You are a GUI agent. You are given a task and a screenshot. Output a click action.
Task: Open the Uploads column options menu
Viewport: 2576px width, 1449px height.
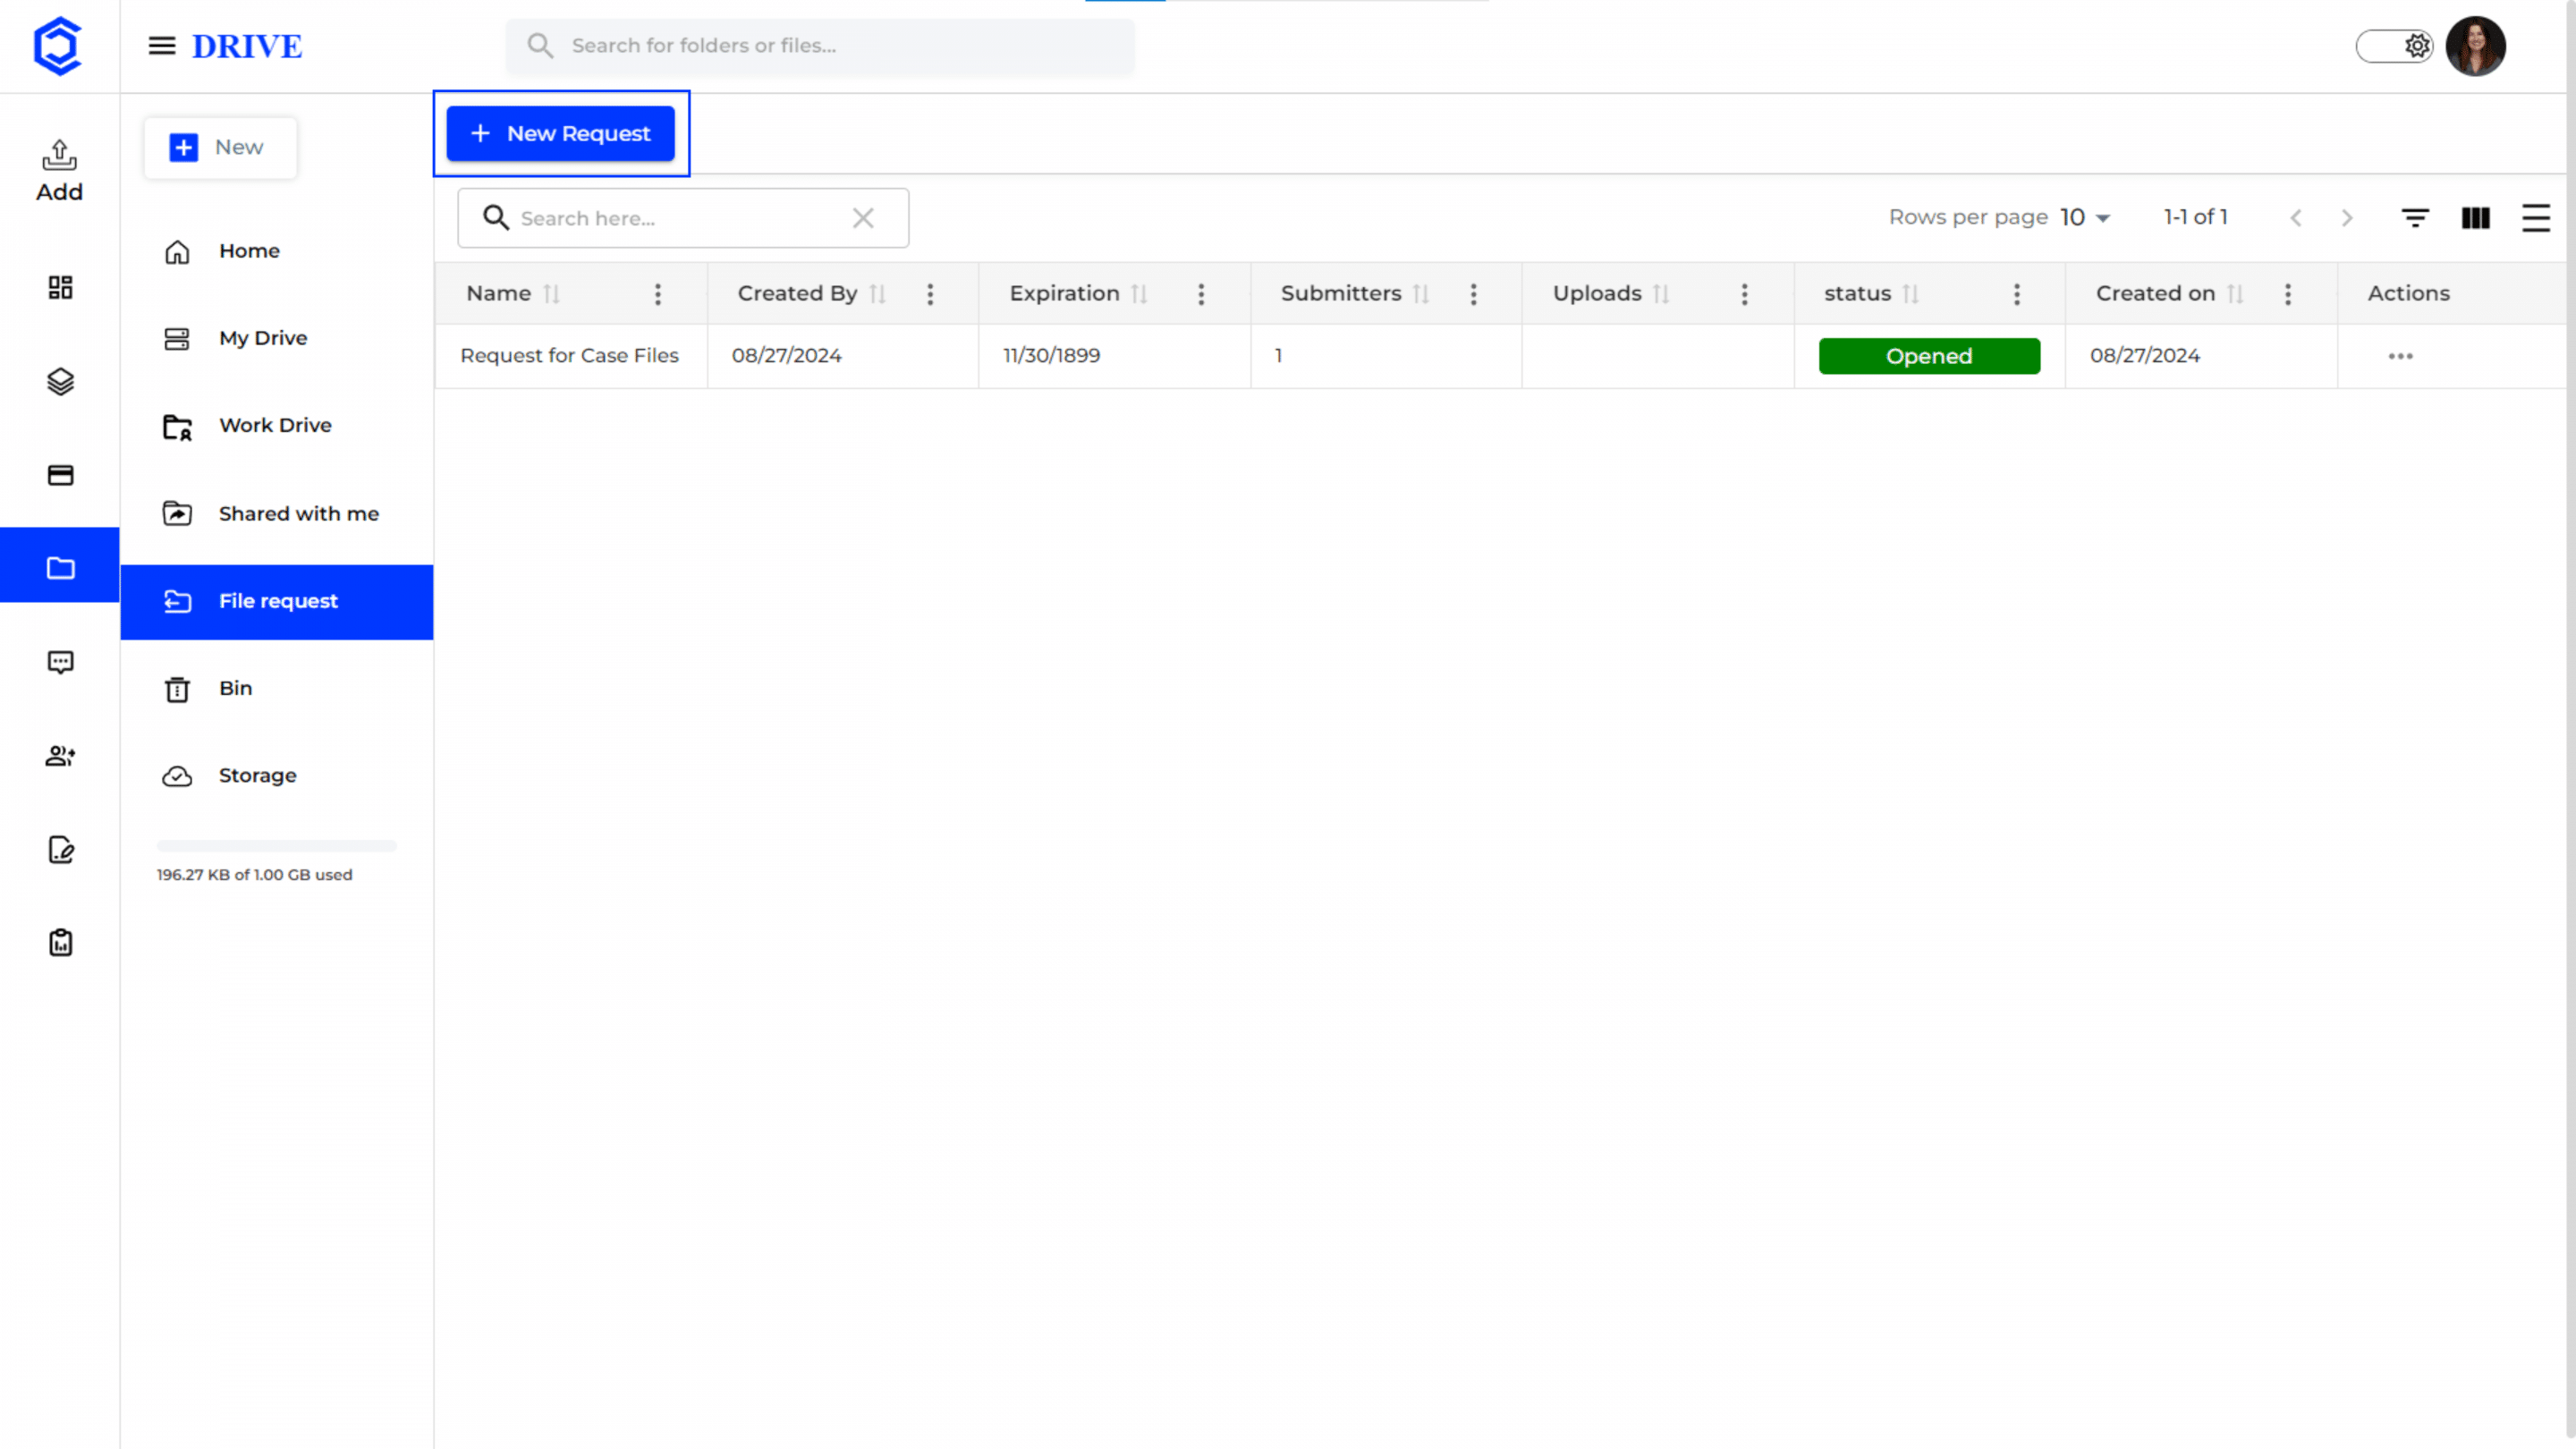click(1744, 294)
